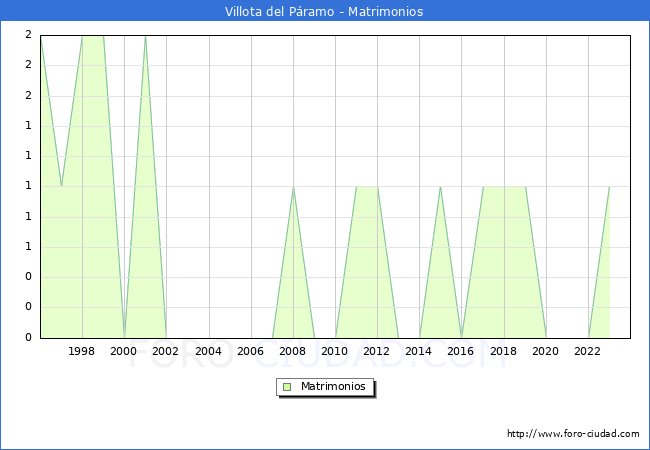Click the 2004 x-axis label

tap(208, 351)
